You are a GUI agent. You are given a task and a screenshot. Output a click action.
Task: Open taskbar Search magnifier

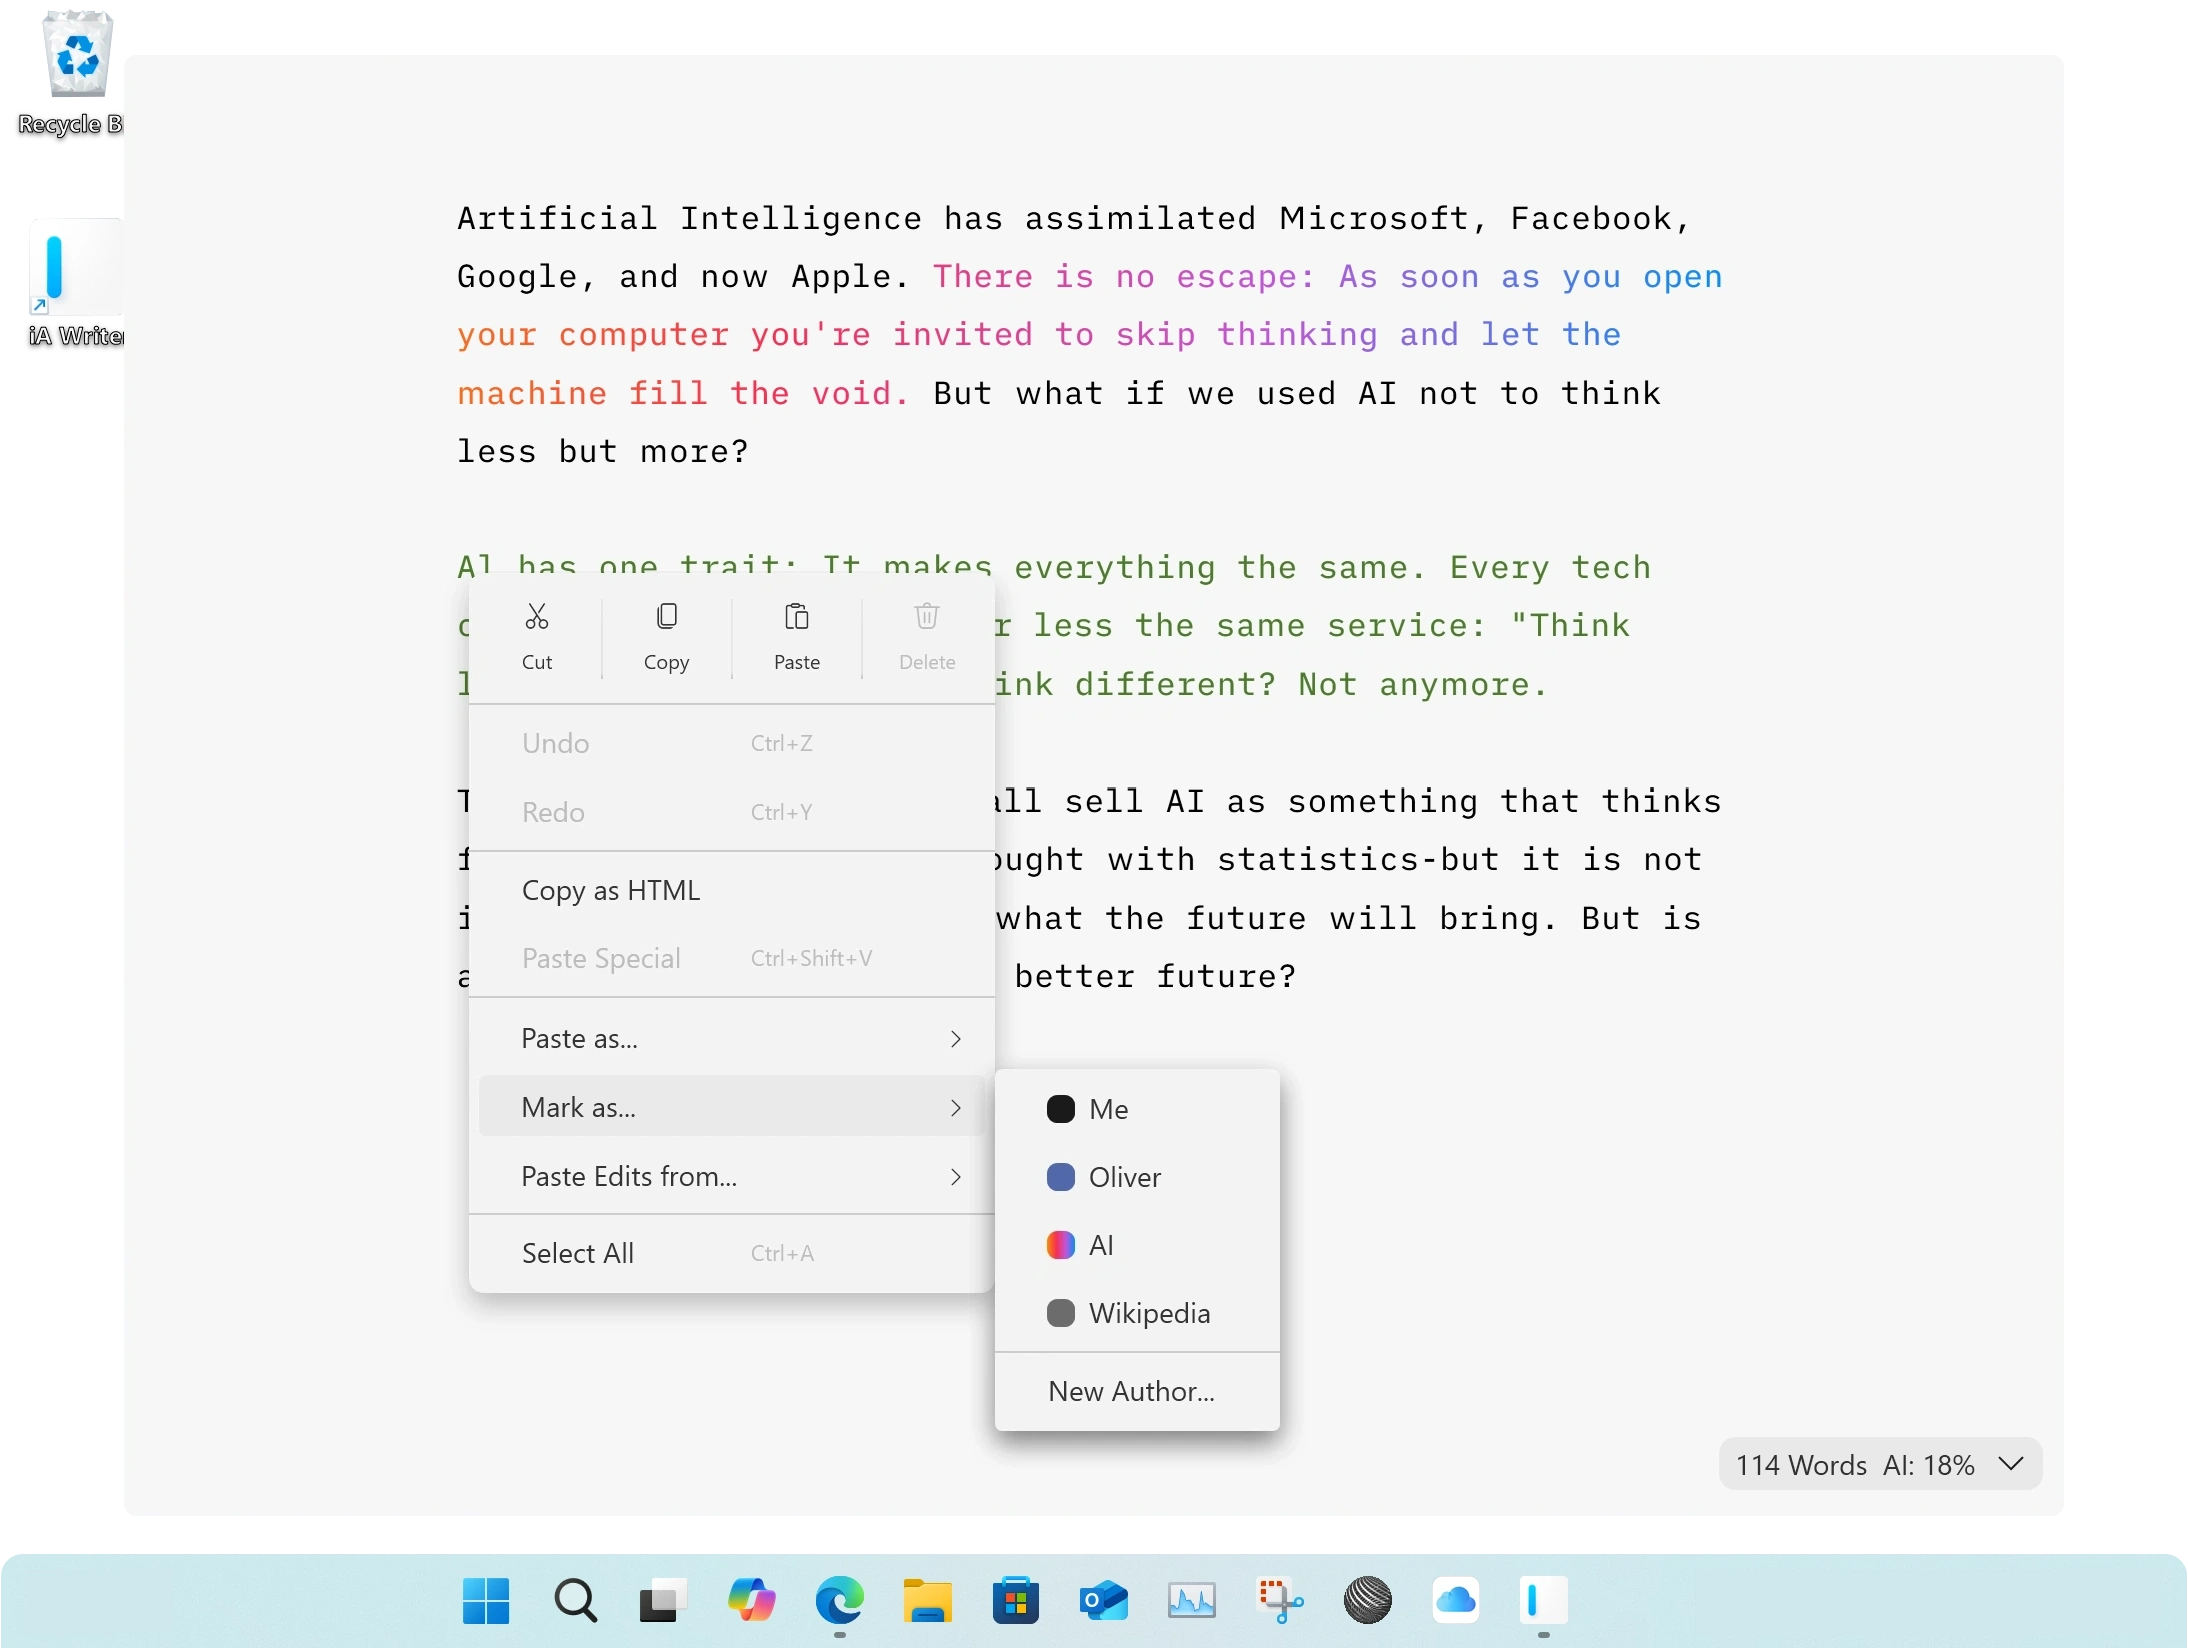[575, 1601]
